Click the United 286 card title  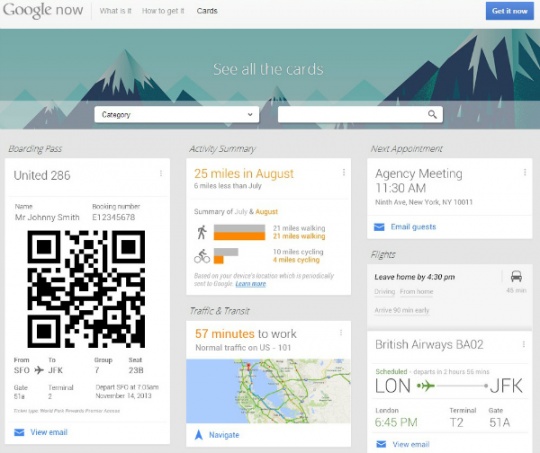point(42,175)
